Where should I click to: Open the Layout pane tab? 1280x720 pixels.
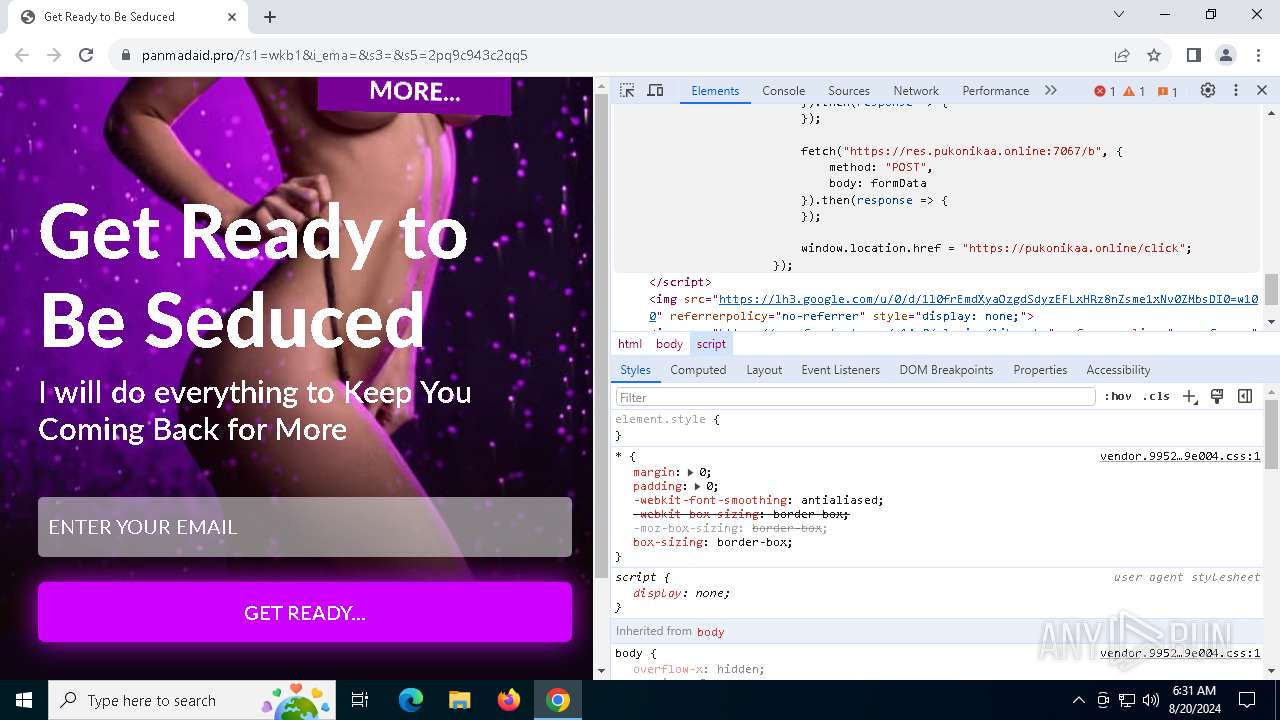coord(764,369)
